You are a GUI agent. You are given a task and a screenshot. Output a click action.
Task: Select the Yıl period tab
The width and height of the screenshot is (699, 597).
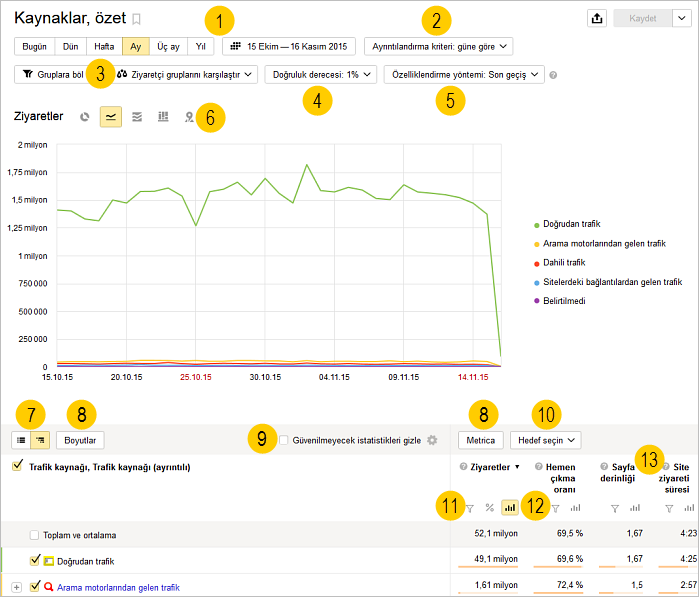(x=201, y=46)
